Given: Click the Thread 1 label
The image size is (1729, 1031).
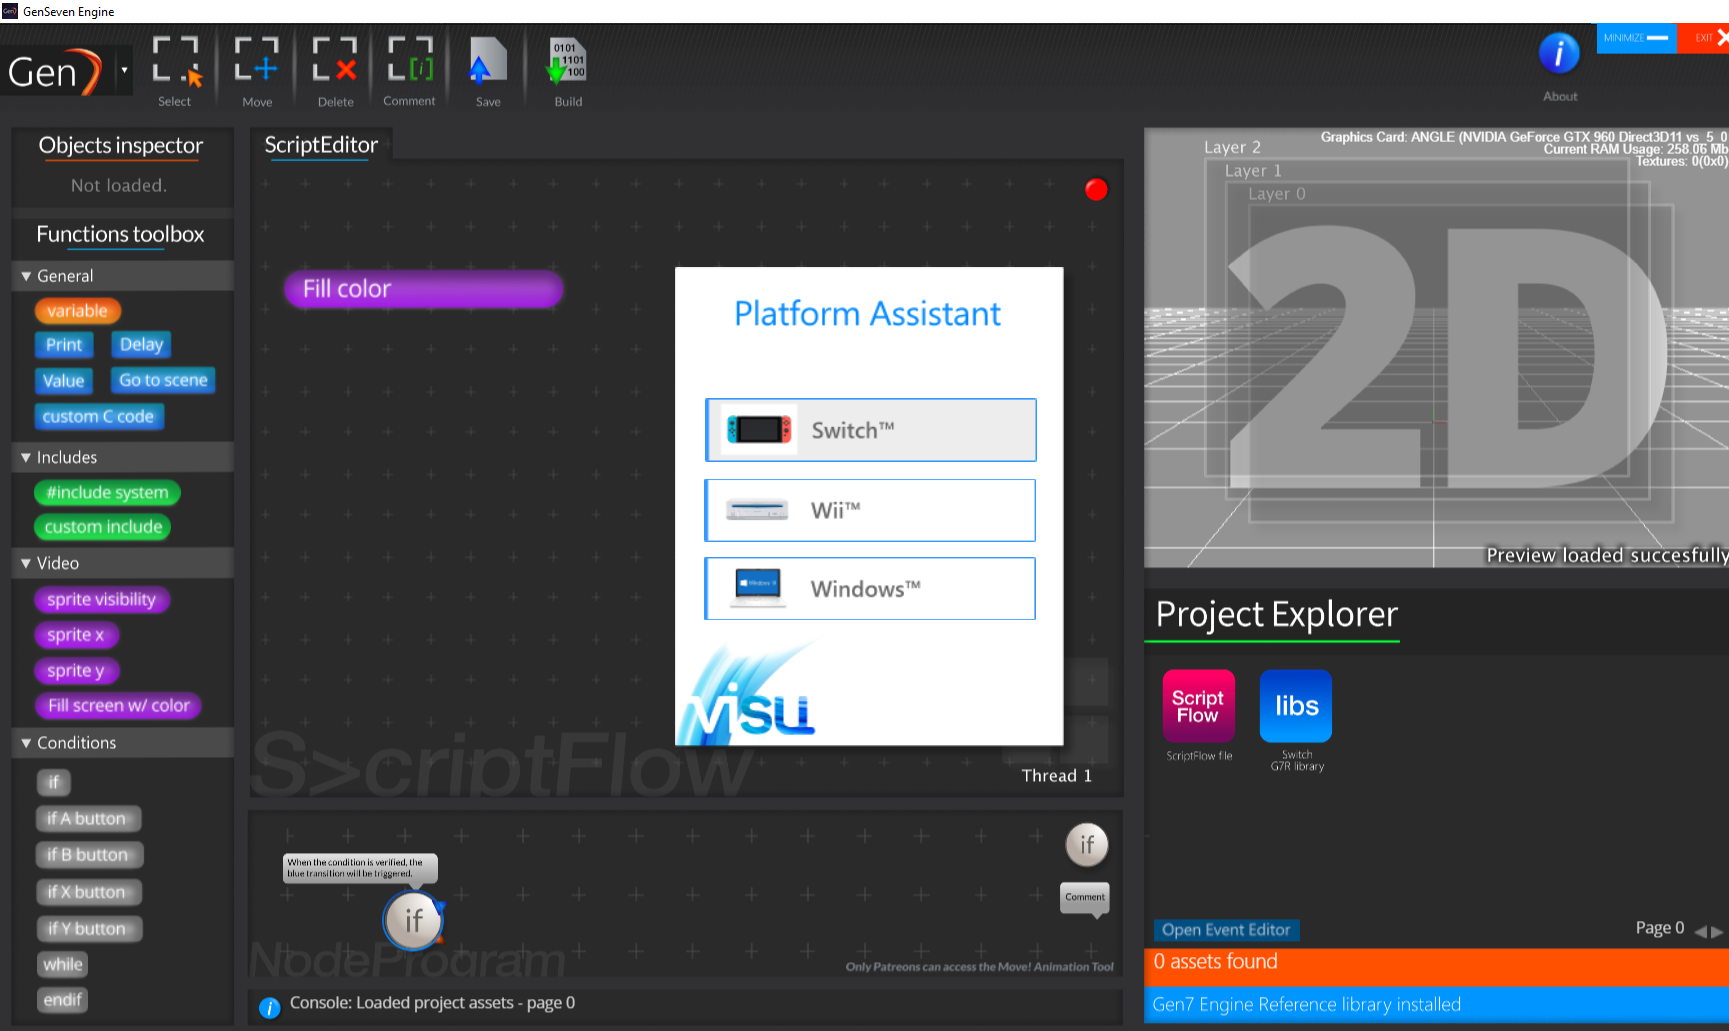Looking at the screenshot, I should click(x=1056, y=776).
